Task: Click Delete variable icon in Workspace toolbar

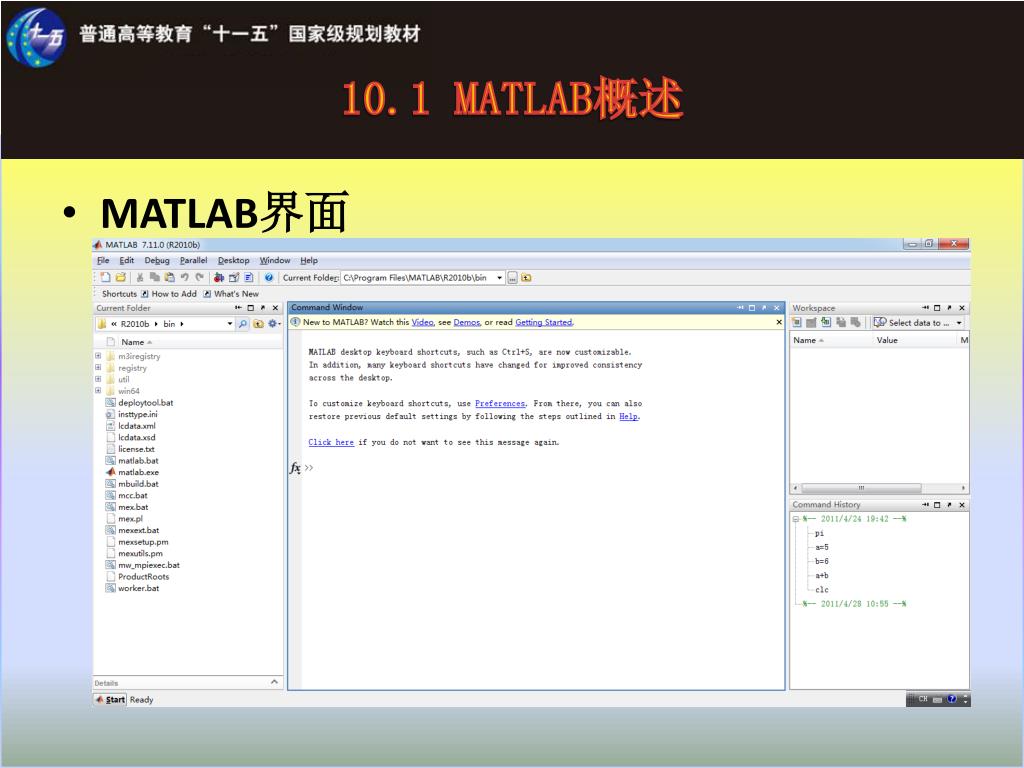Action: (x=856, y=323)
